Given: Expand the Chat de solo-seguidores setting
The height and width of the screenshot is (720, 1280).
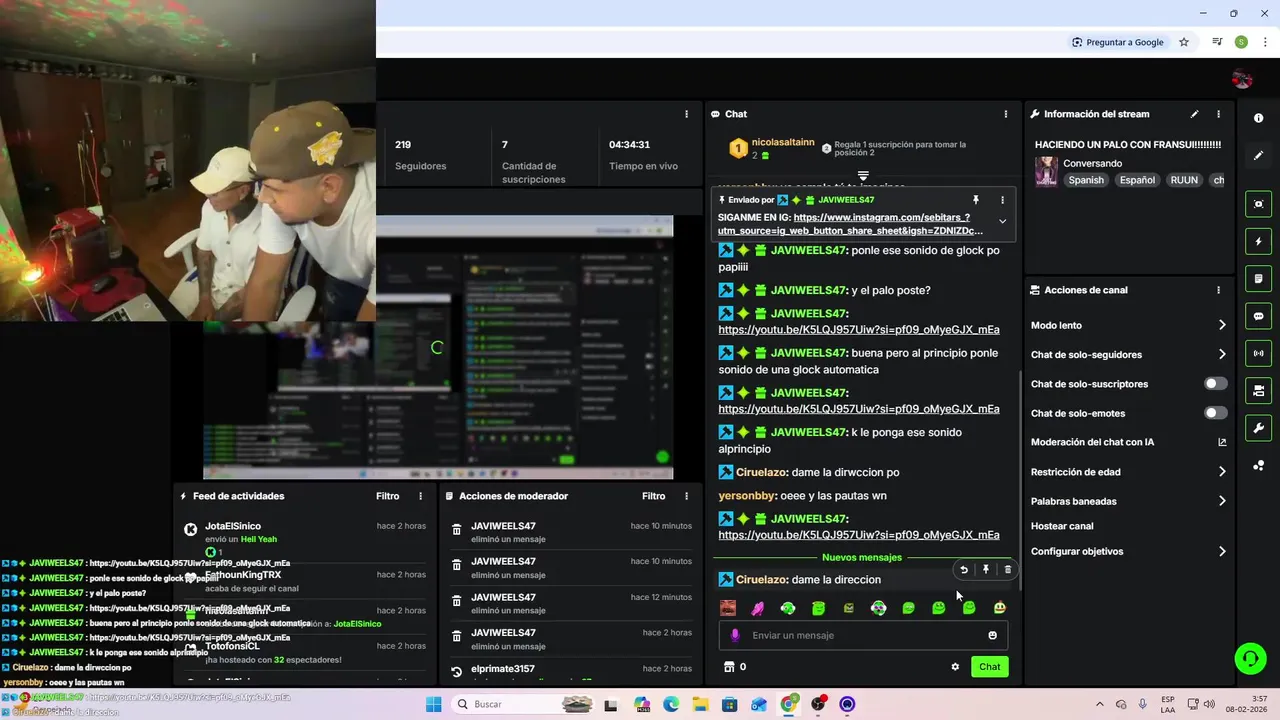Looking at the screenshot, I should [x=1222, y=354].
